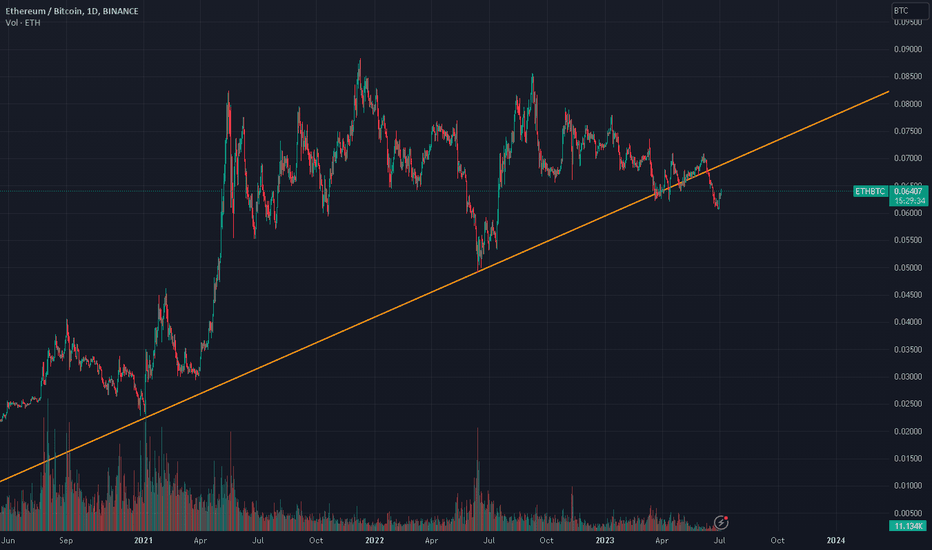Click the Apr label just after 2021

(x=200, y=540)
